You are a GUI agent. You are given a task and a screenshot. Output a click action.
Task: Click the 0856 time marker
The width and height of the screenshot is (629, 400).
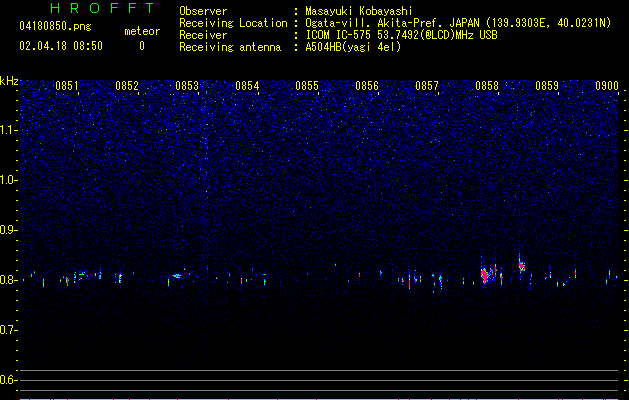click(x=367, y=86)
